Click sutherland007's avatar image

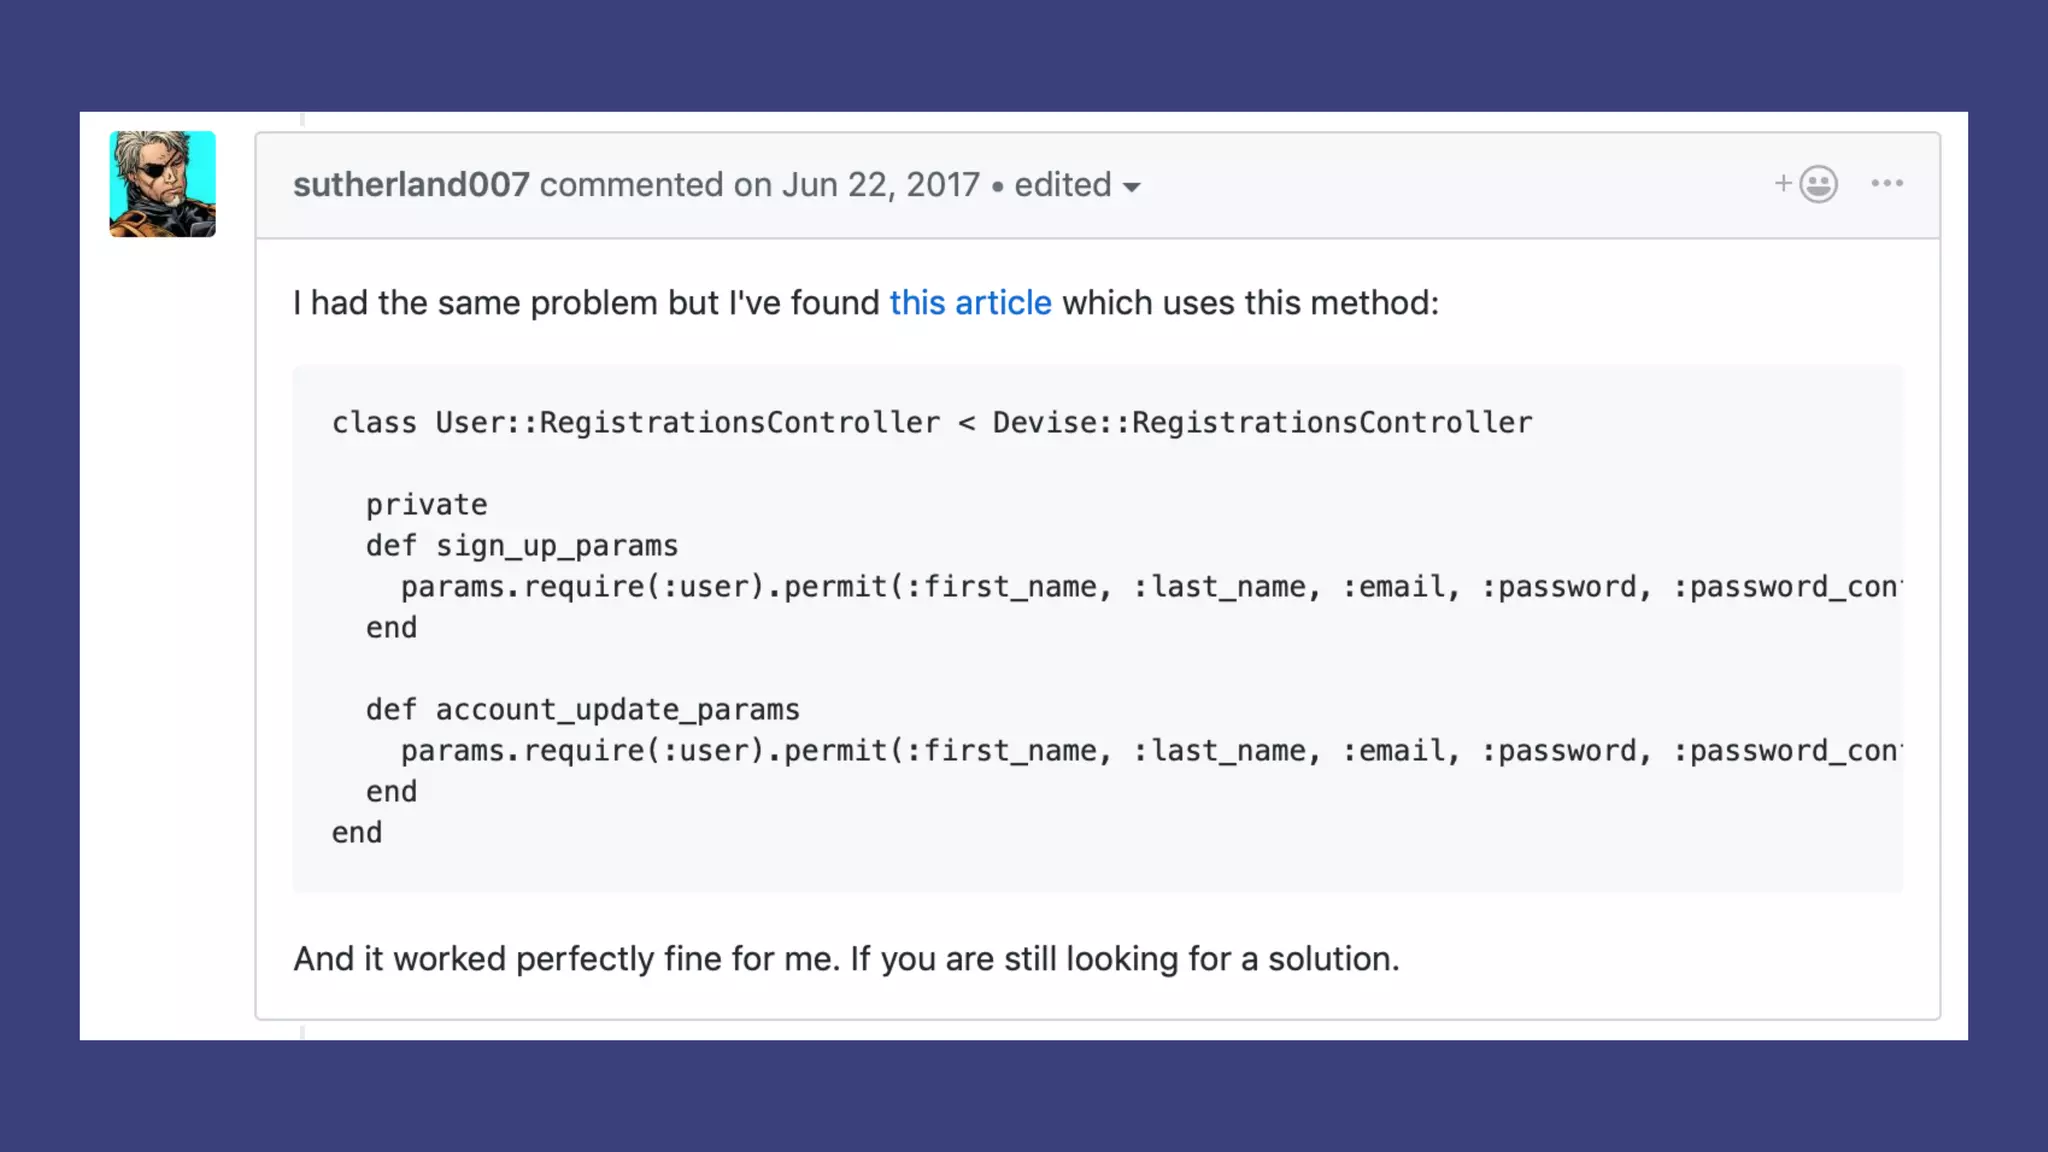(x=163, y=184)
